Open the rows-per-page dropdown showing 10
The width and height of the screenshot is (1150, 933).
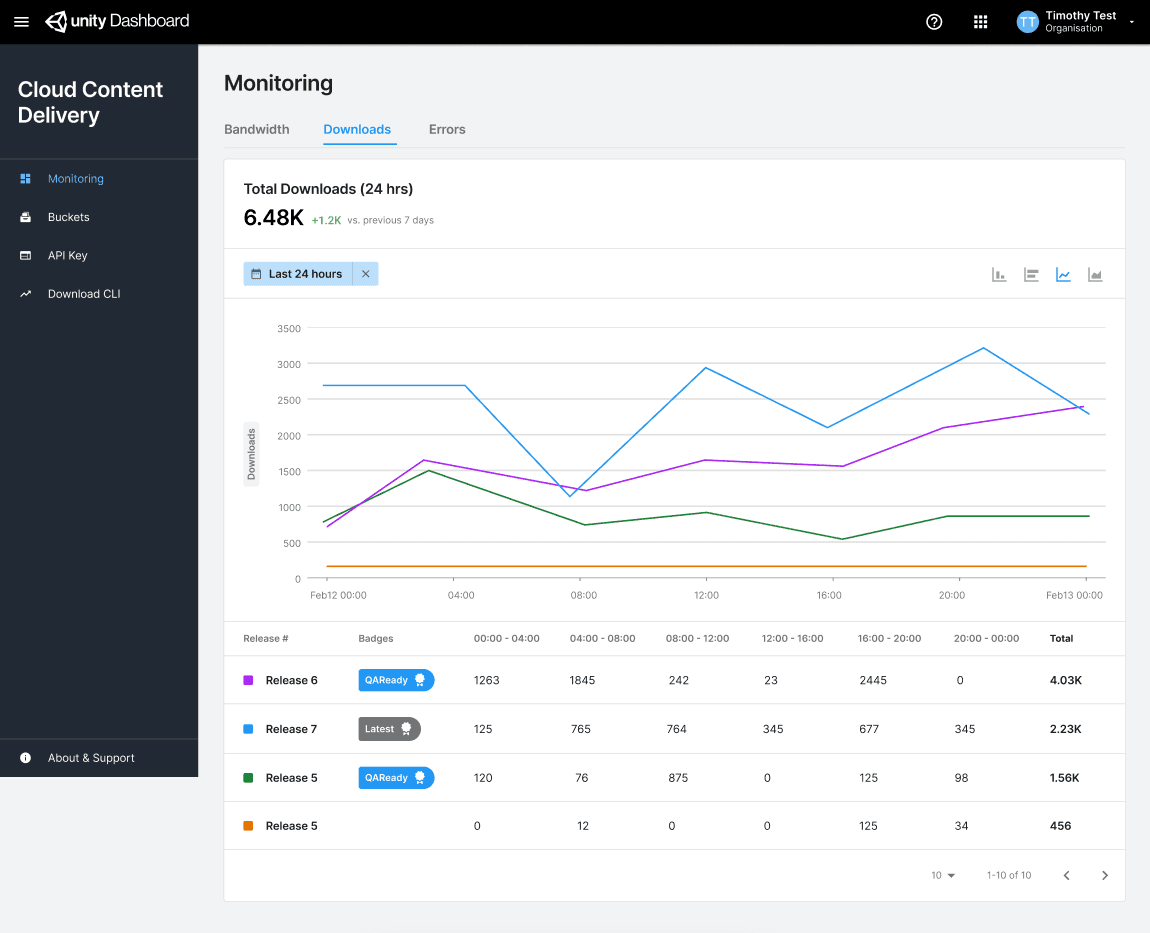pos(941,875)
